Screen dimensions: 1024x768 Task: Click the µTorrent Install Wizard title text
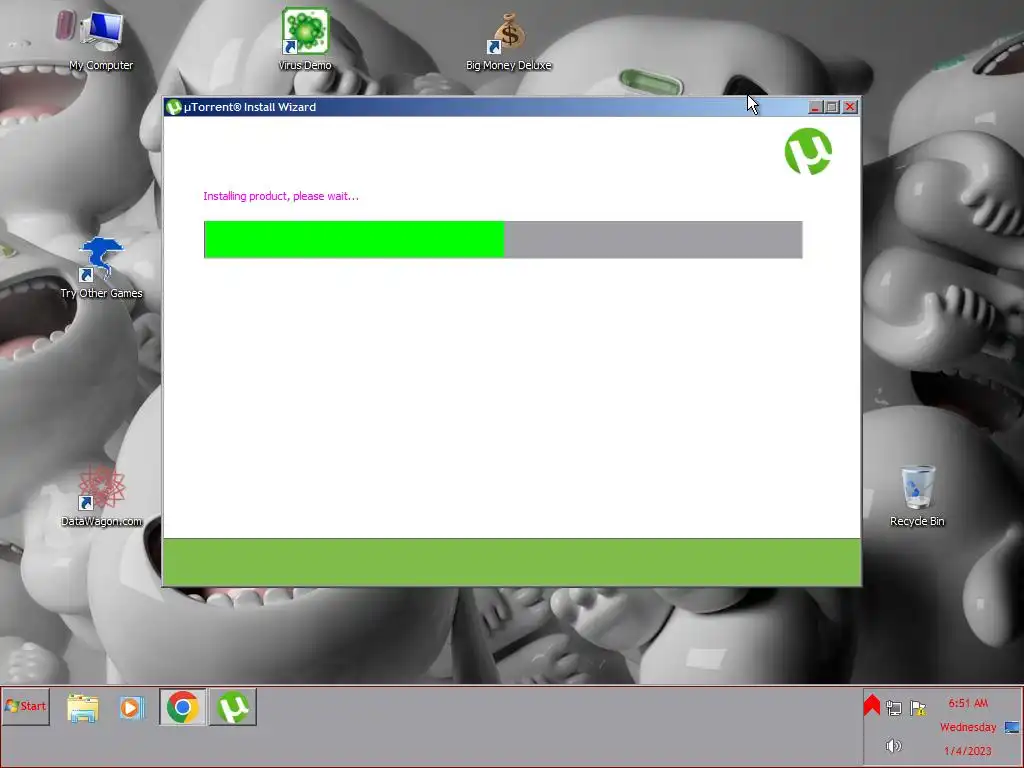tap(250, 107)
